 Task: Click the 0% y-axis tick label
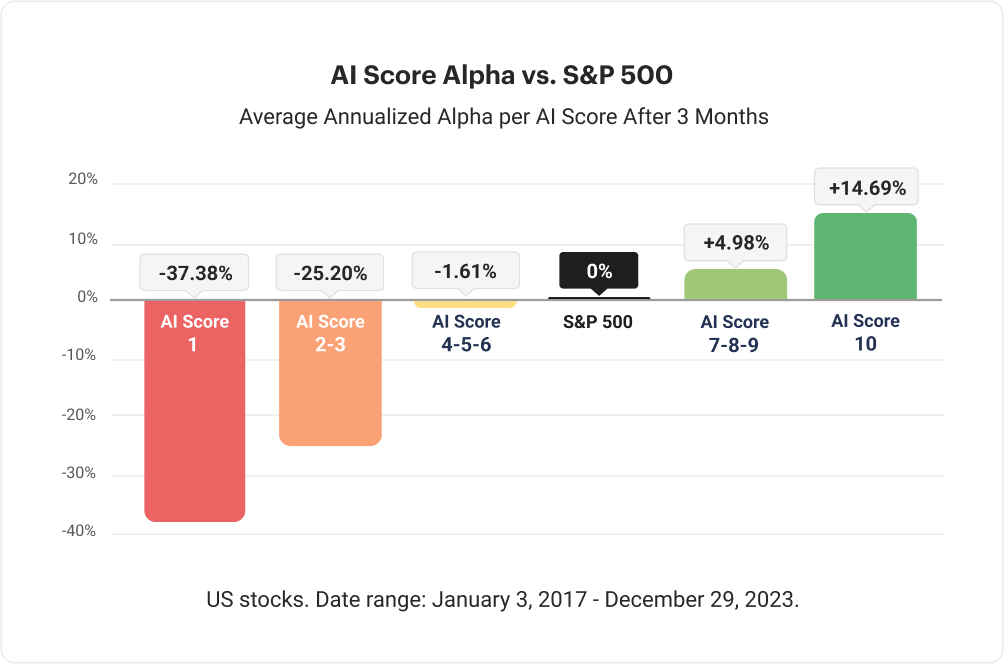(86, 297)
